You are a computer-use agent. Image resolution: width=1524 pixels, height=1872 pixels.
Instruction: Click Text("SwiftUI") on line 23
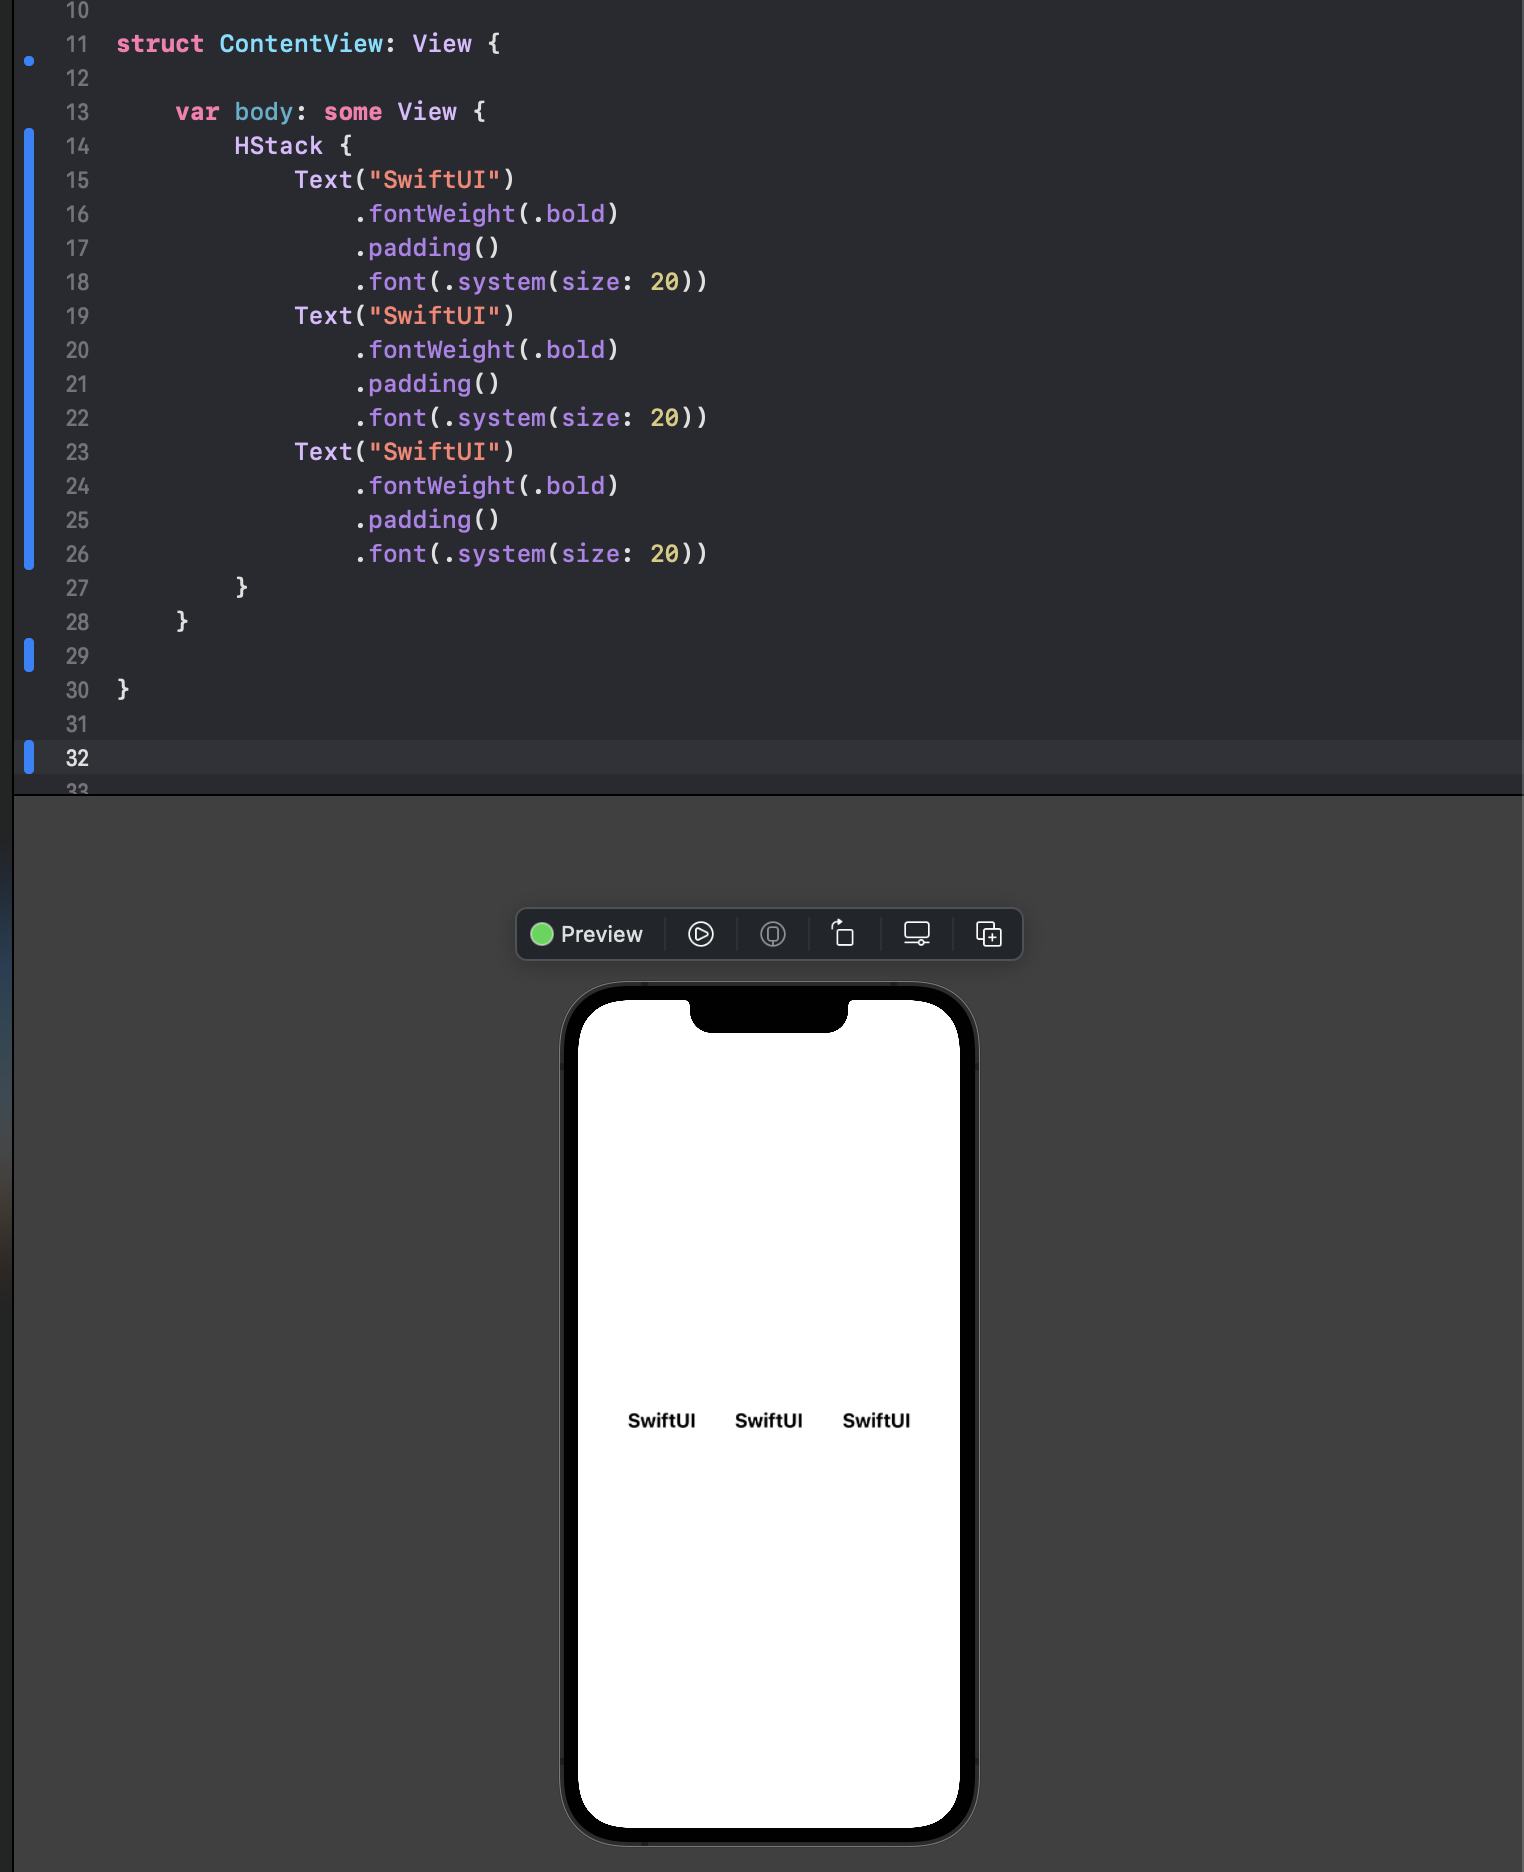(x=404, y=452)
